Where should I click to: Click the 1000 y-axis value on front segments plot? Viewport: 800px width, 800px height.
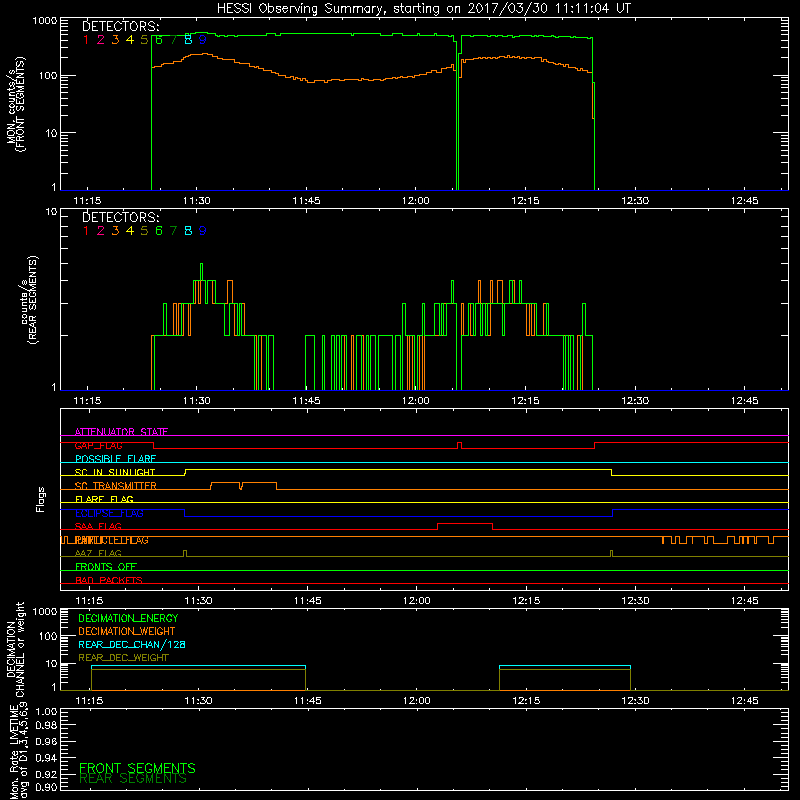point(45,21)
